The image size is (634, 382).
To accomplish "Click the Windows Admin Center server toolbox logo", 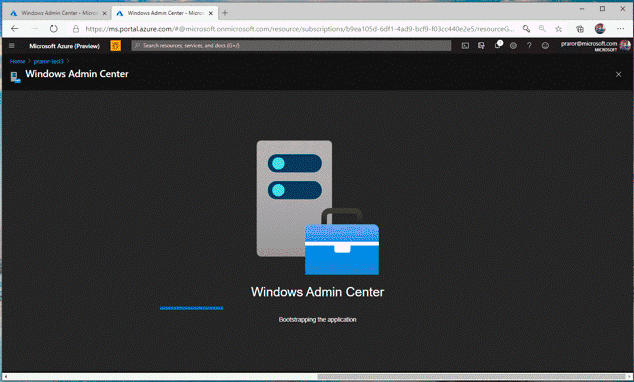I will click(x=318, y=207).
